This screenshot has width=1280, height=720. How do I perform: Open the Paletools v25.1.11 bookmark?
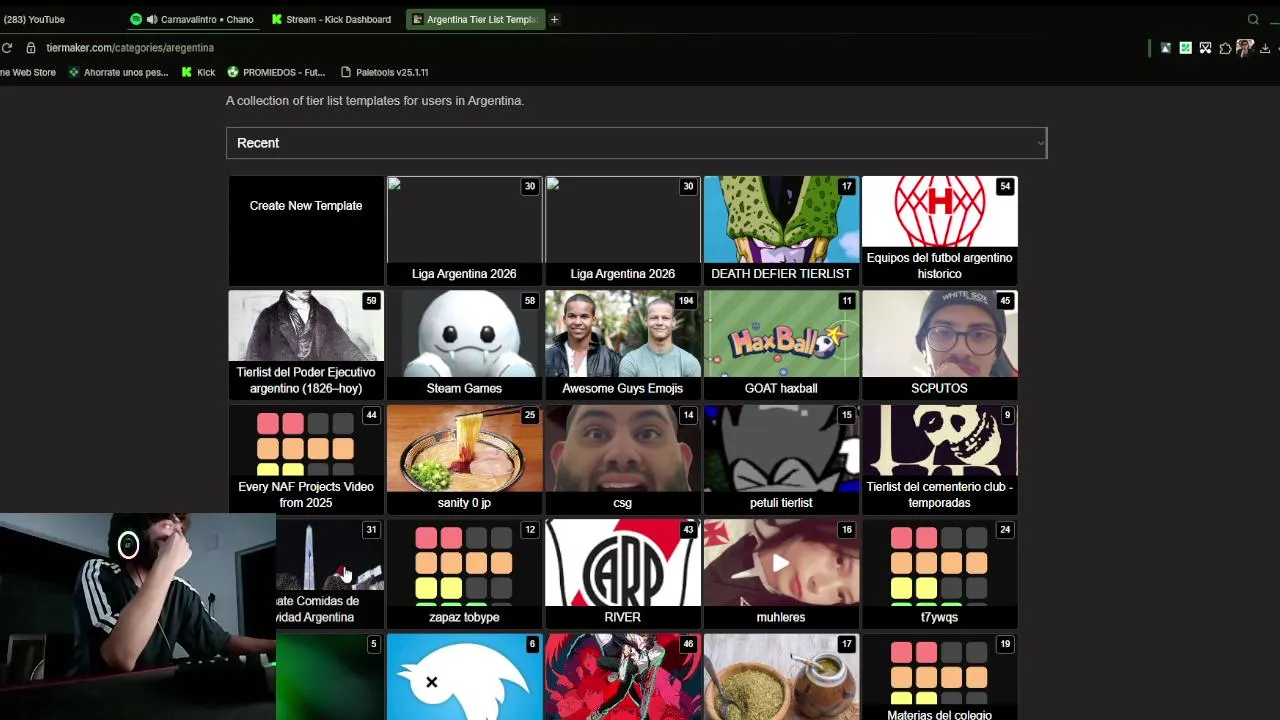pyautogui.click(x=384, y=72)
